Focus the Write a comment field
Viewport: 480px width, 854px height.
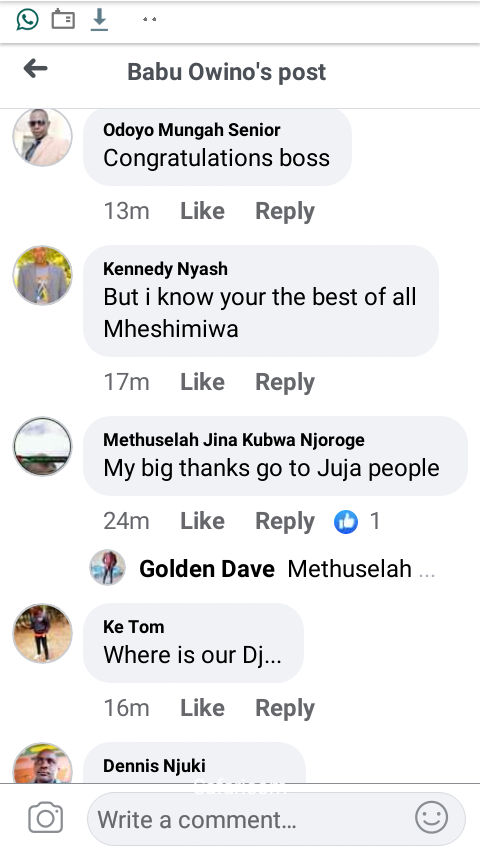point(276,819)
